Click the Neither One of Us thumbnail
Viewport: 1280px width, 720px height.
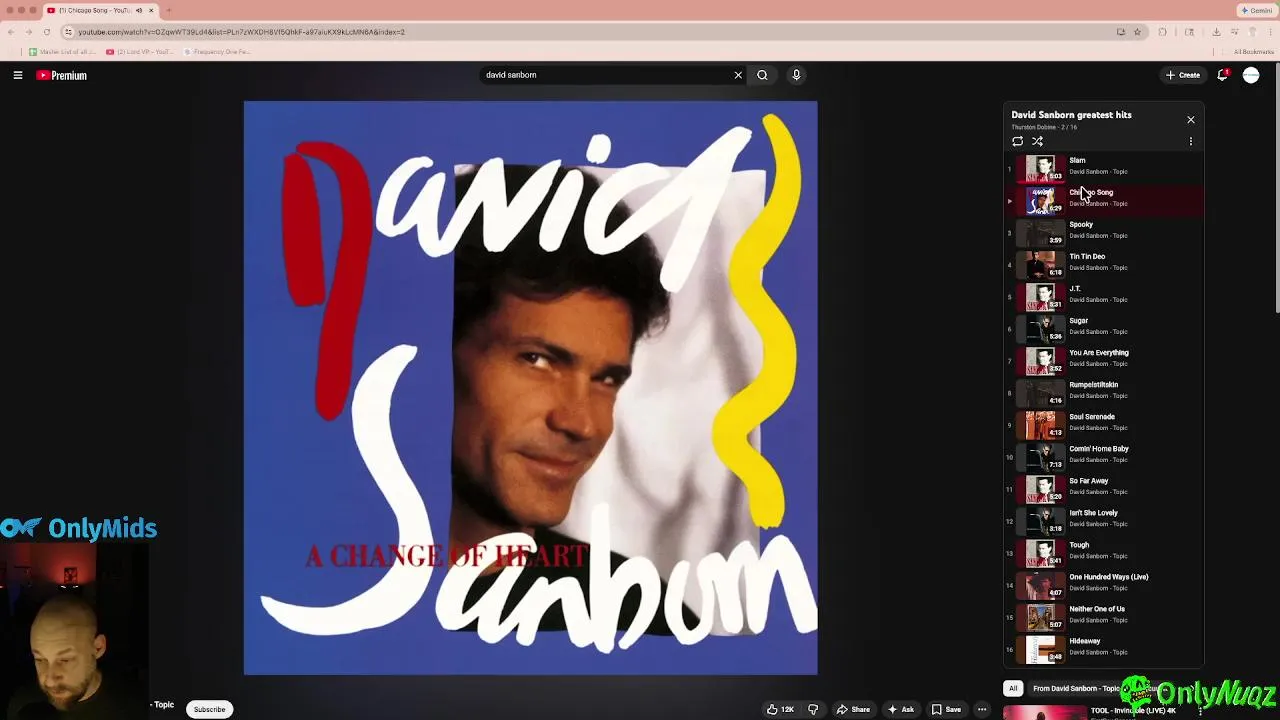[1041, 617]
